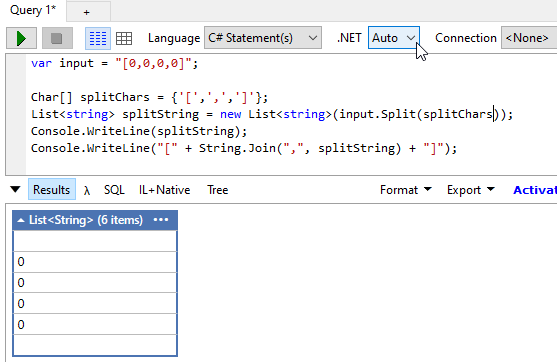
Task: Add a new query tab with plus
Action: click(x=87, y=12)
